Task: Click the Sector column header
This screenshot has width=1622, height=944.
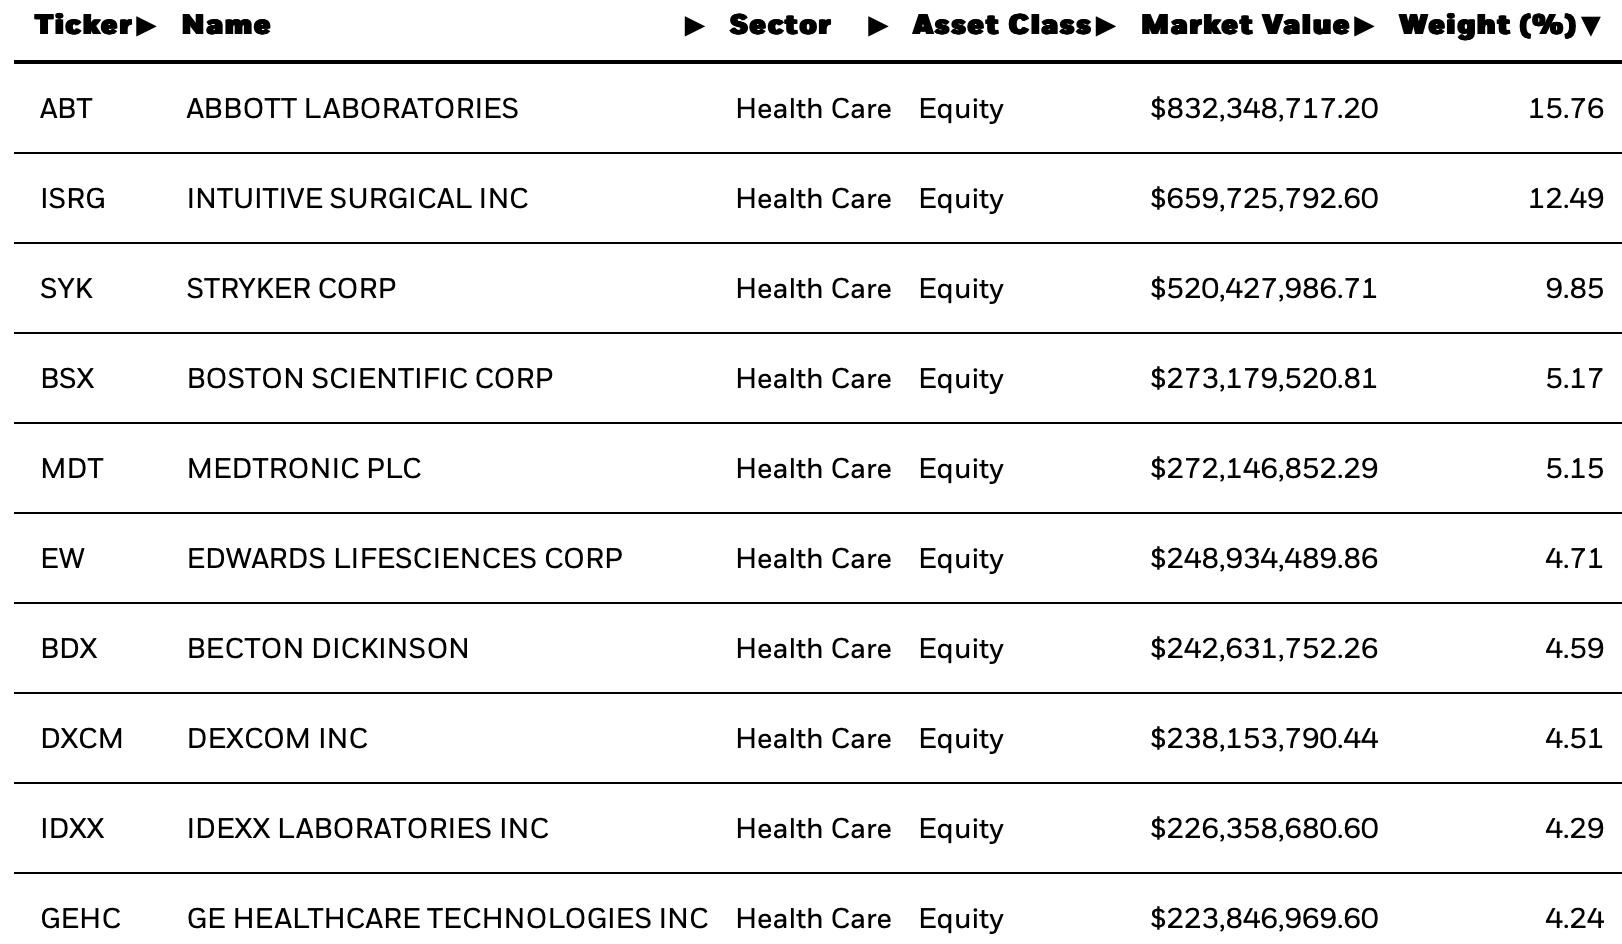Action: (x=780, y=26)
